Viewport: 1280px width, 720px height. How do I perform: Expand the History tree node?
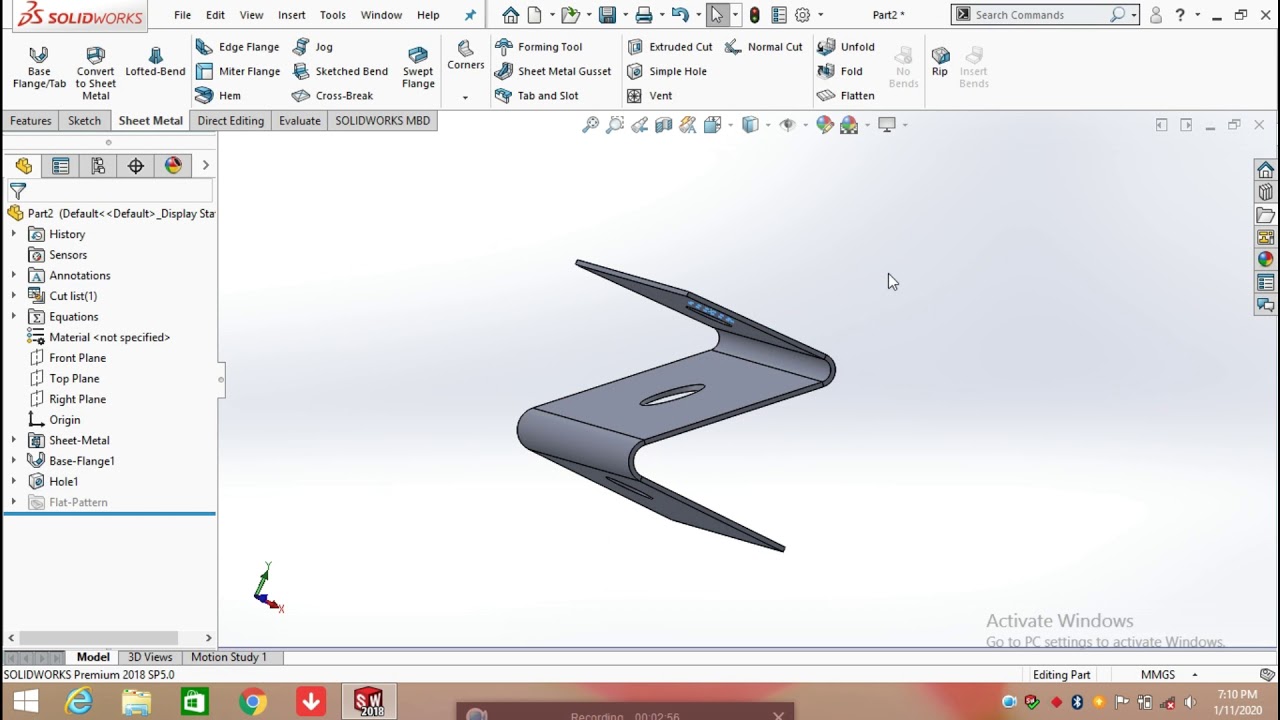click(13, 234)
